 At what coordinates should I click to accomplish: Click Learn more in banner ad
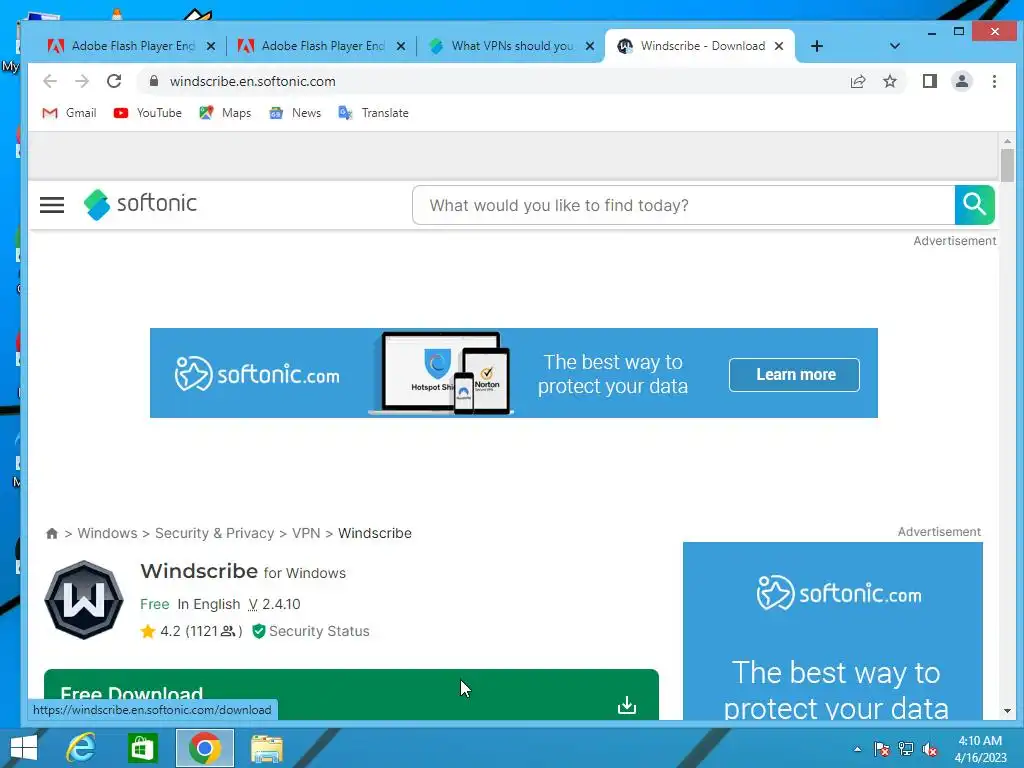coord(794,374)
